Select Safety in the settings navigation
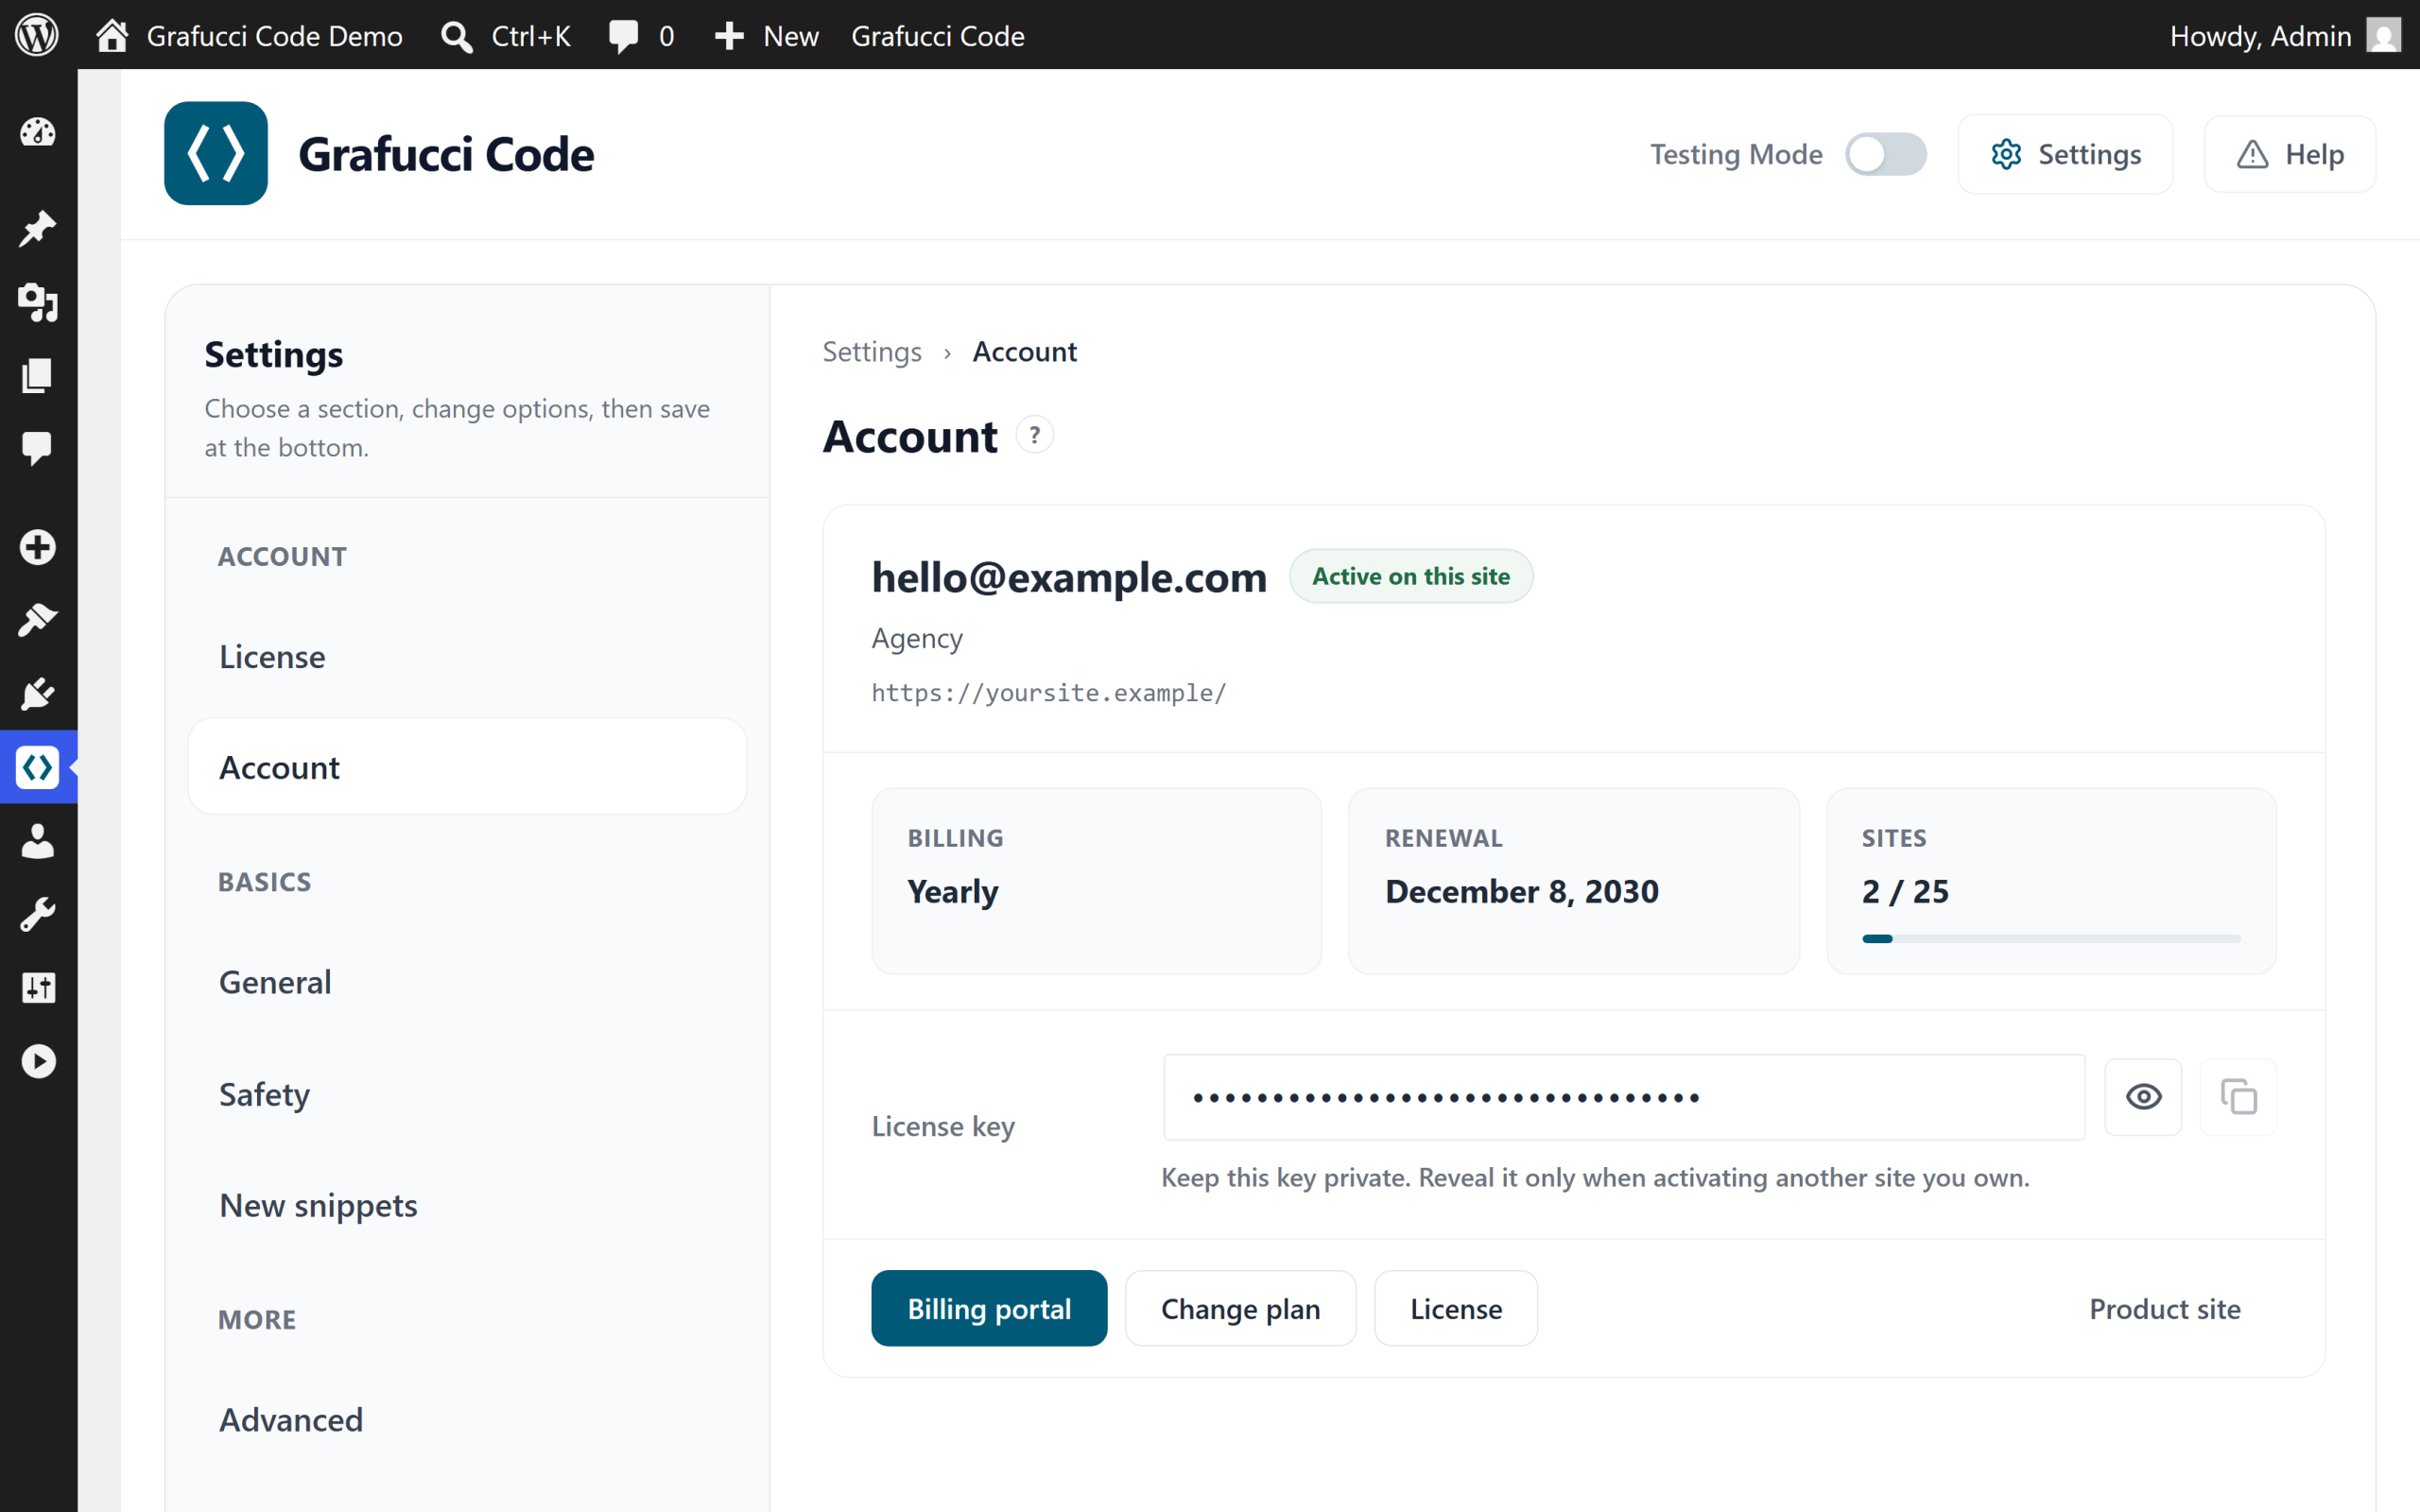The width and height of the screenshot is (2420, 1512). [467, 1094]
